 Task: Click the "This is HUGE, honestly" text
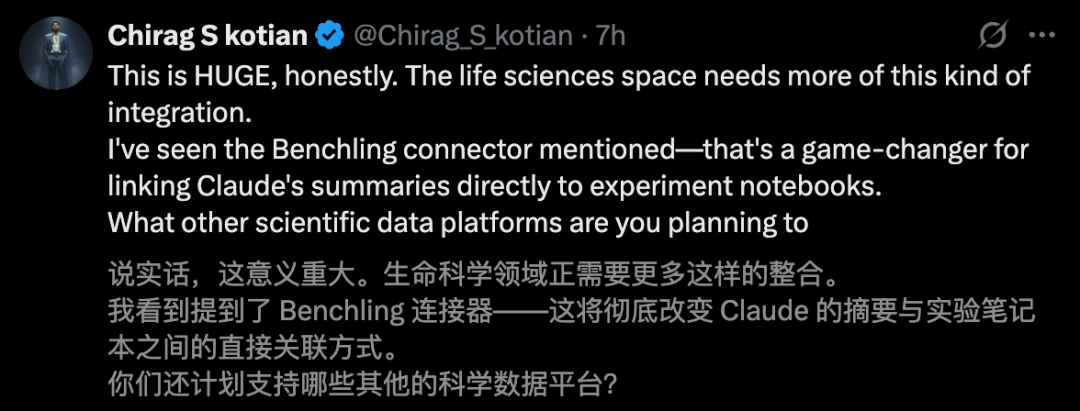[x=230, y=77]
